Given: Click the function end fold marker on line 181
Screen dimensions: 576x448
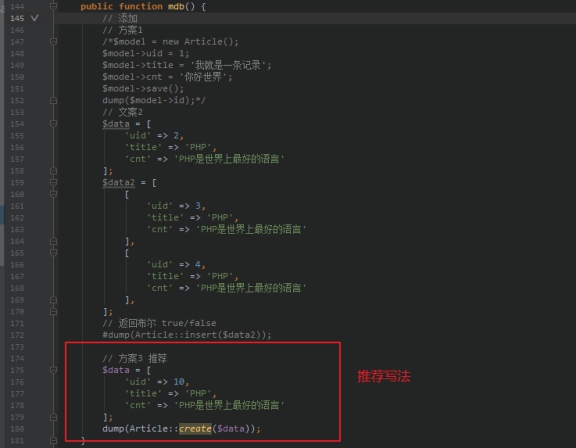Looking at the screenshot, I should (x=53, y=441).
